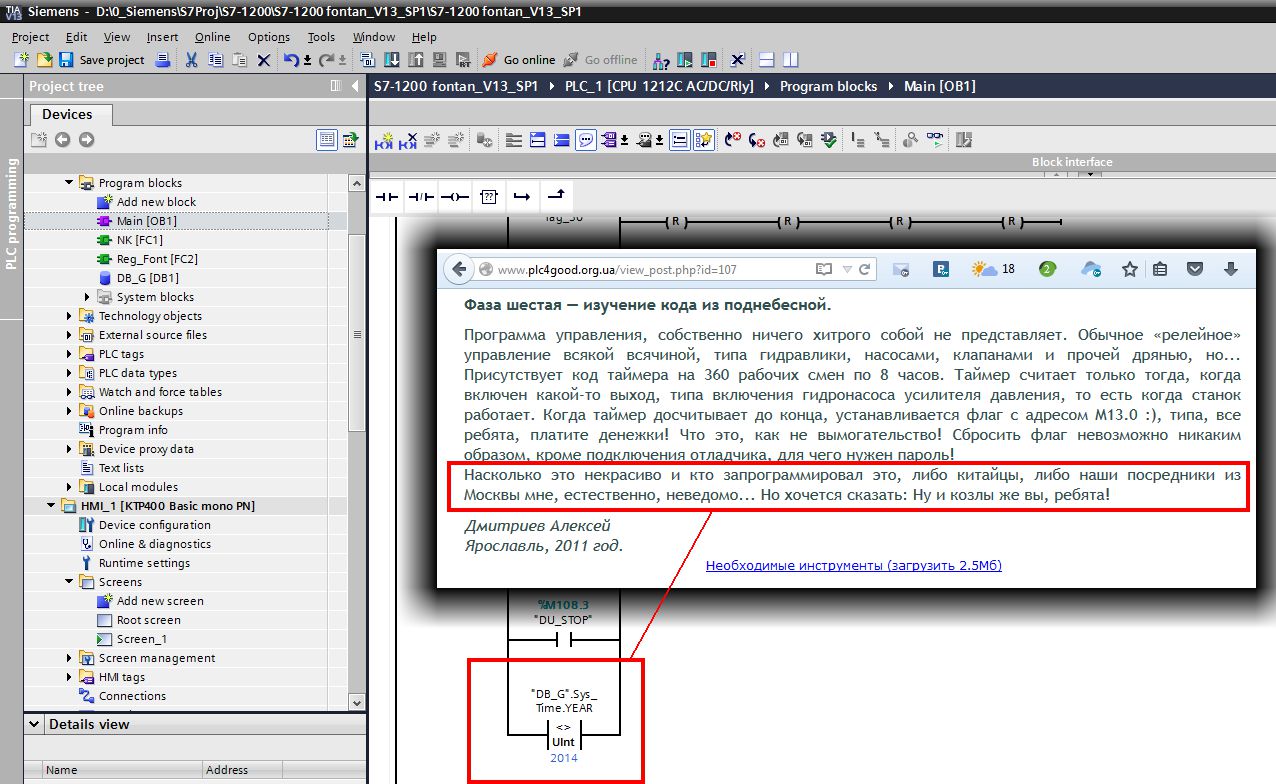The image size is (1276, 784).
Task: Collapse the Screens folder
Action: [x=70, y=582]
